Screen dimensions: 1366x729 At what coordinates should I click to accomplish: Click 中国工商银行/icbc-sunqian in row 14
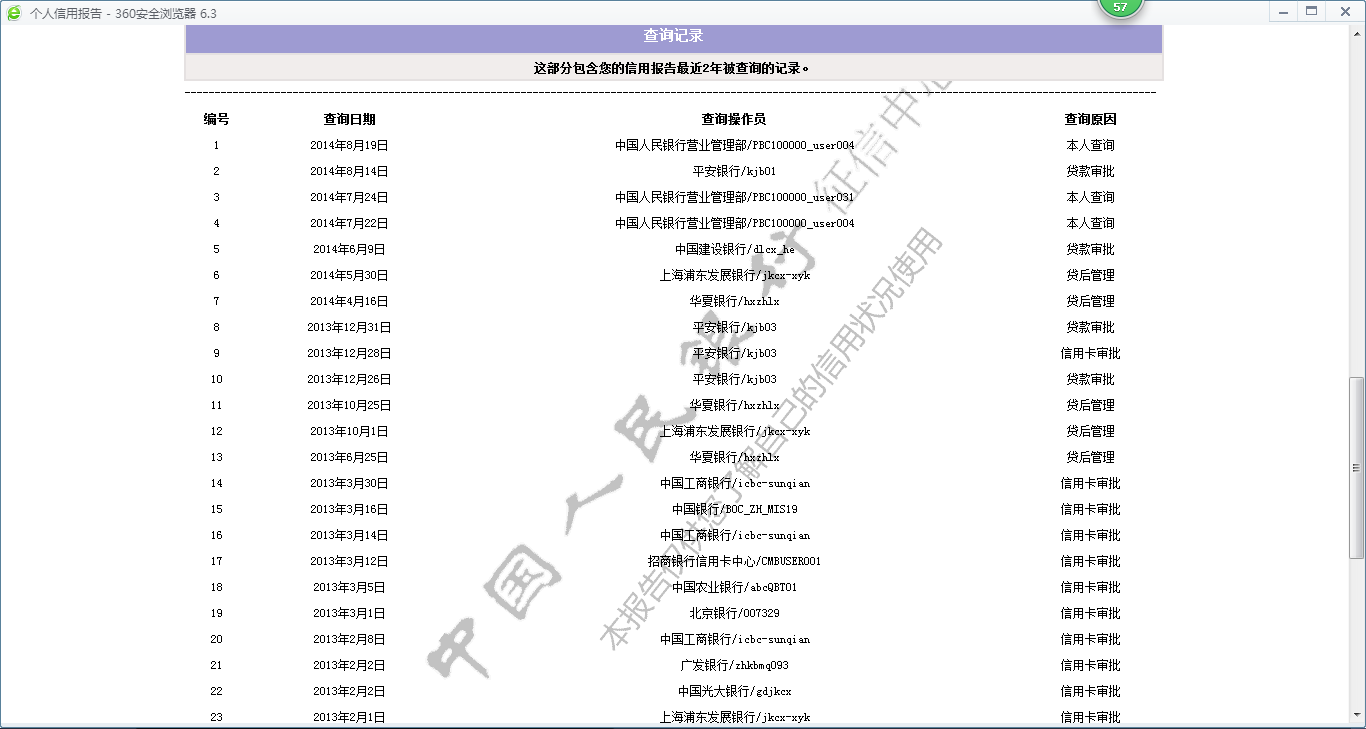click(x=734, y=483)
